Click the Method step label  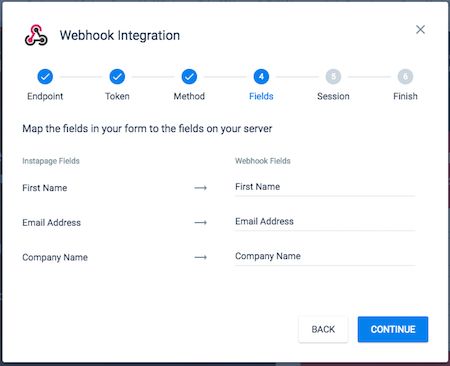click(x=189, y=96)
